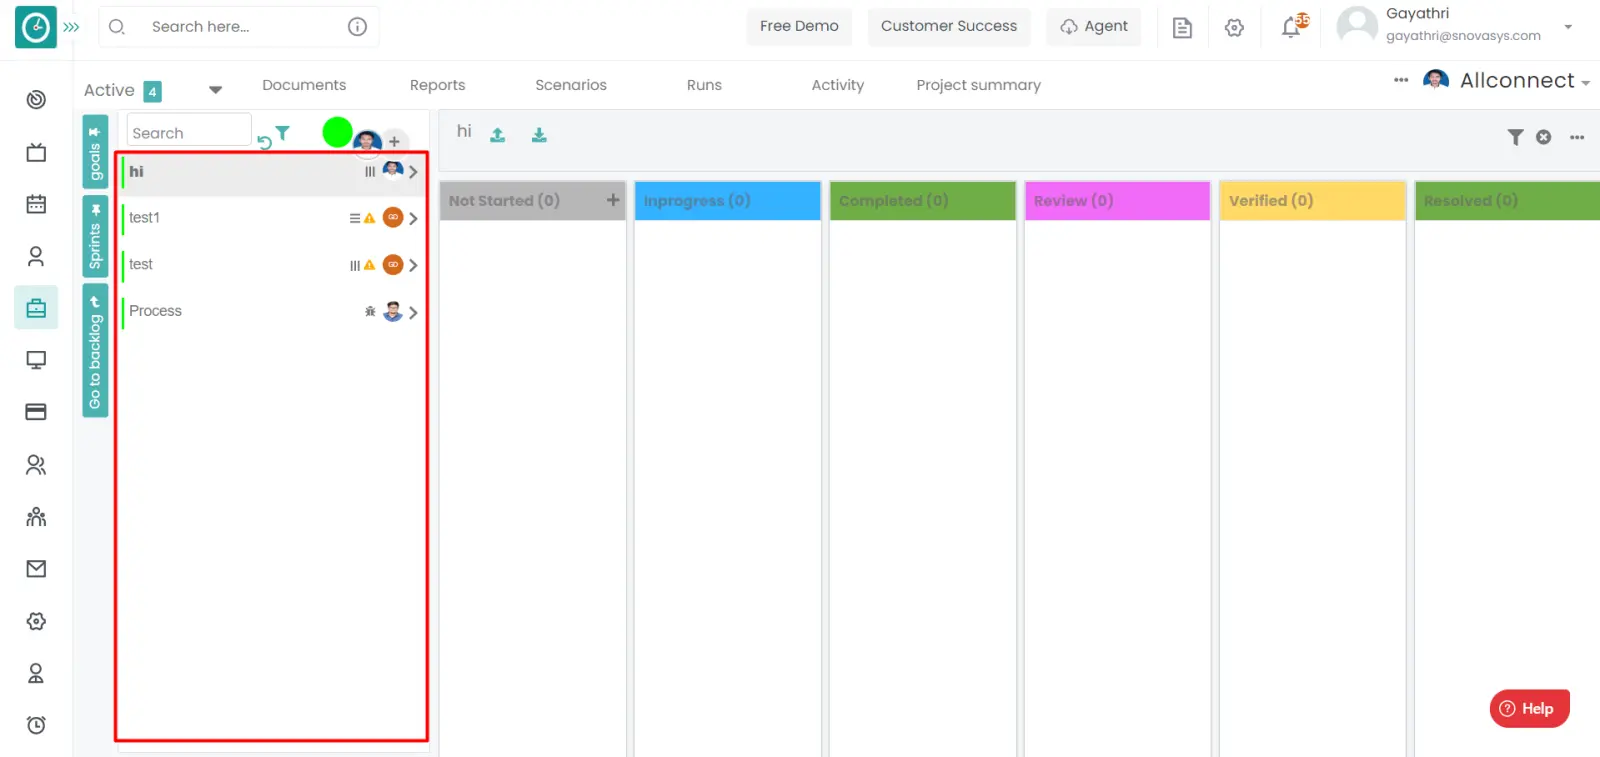Expand the 'hi' goal chevron
The width and height of the screenshot is (1600, 757).
tap(413, 172)
